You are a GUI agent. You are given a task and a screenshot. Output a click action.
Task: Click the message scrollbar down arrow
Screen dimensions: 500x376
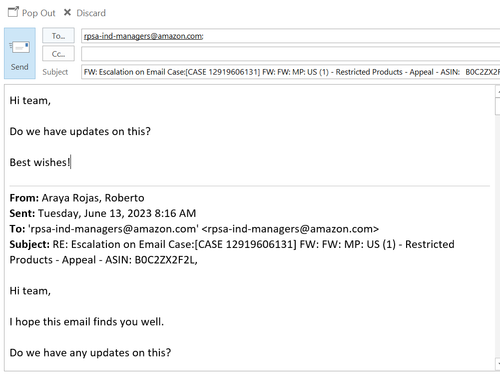point(498,364)
